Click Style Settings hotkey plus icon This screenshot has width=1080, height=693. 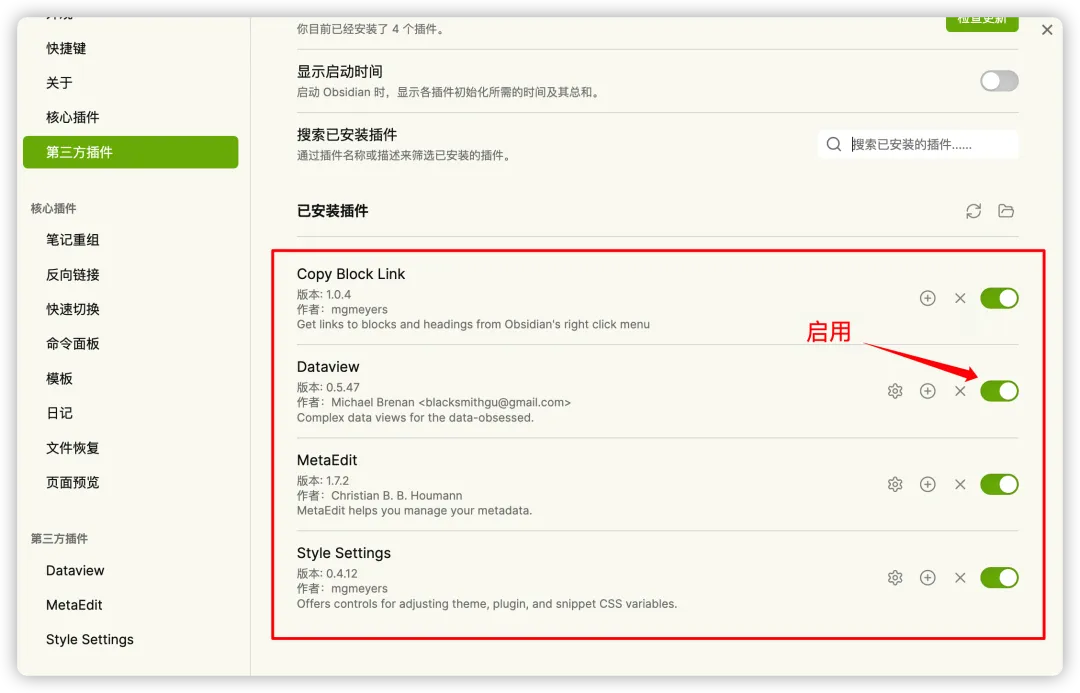928,577
